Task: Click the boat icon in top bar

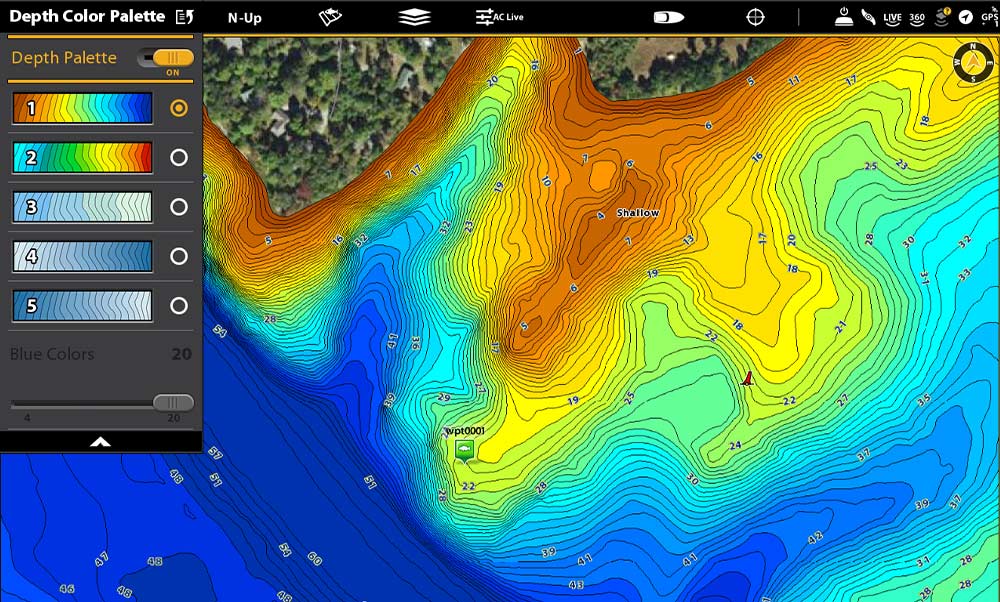Action: click(669, 17)
